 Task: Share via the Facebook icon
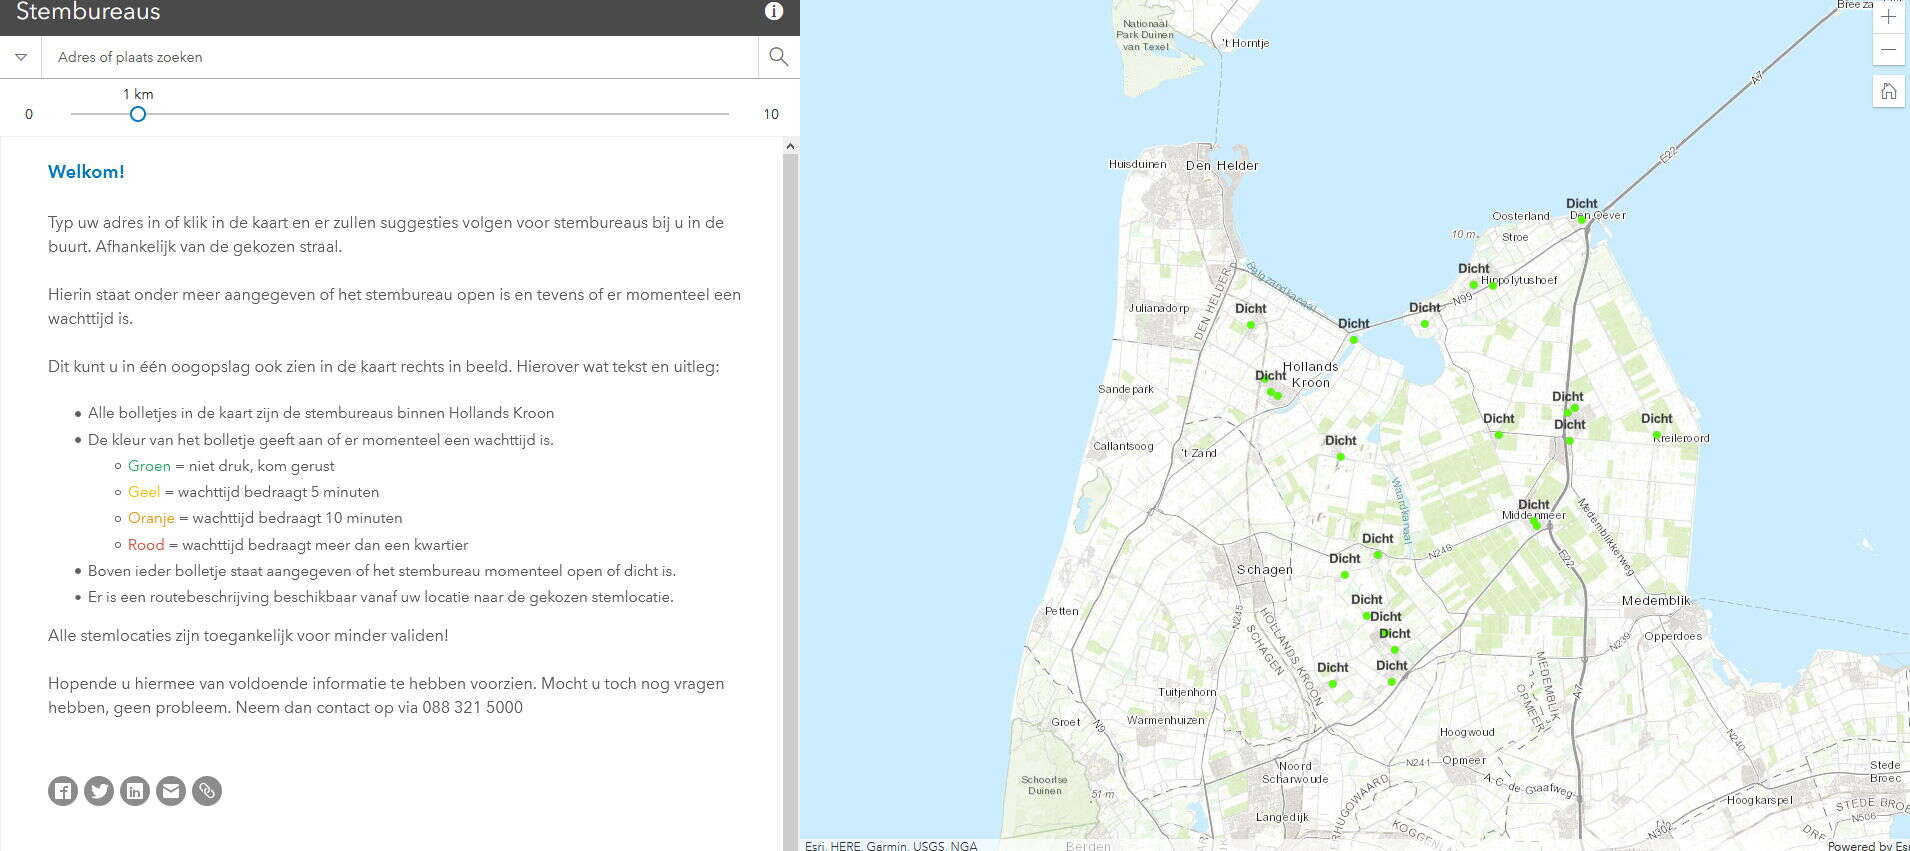(x=63, y=791)
